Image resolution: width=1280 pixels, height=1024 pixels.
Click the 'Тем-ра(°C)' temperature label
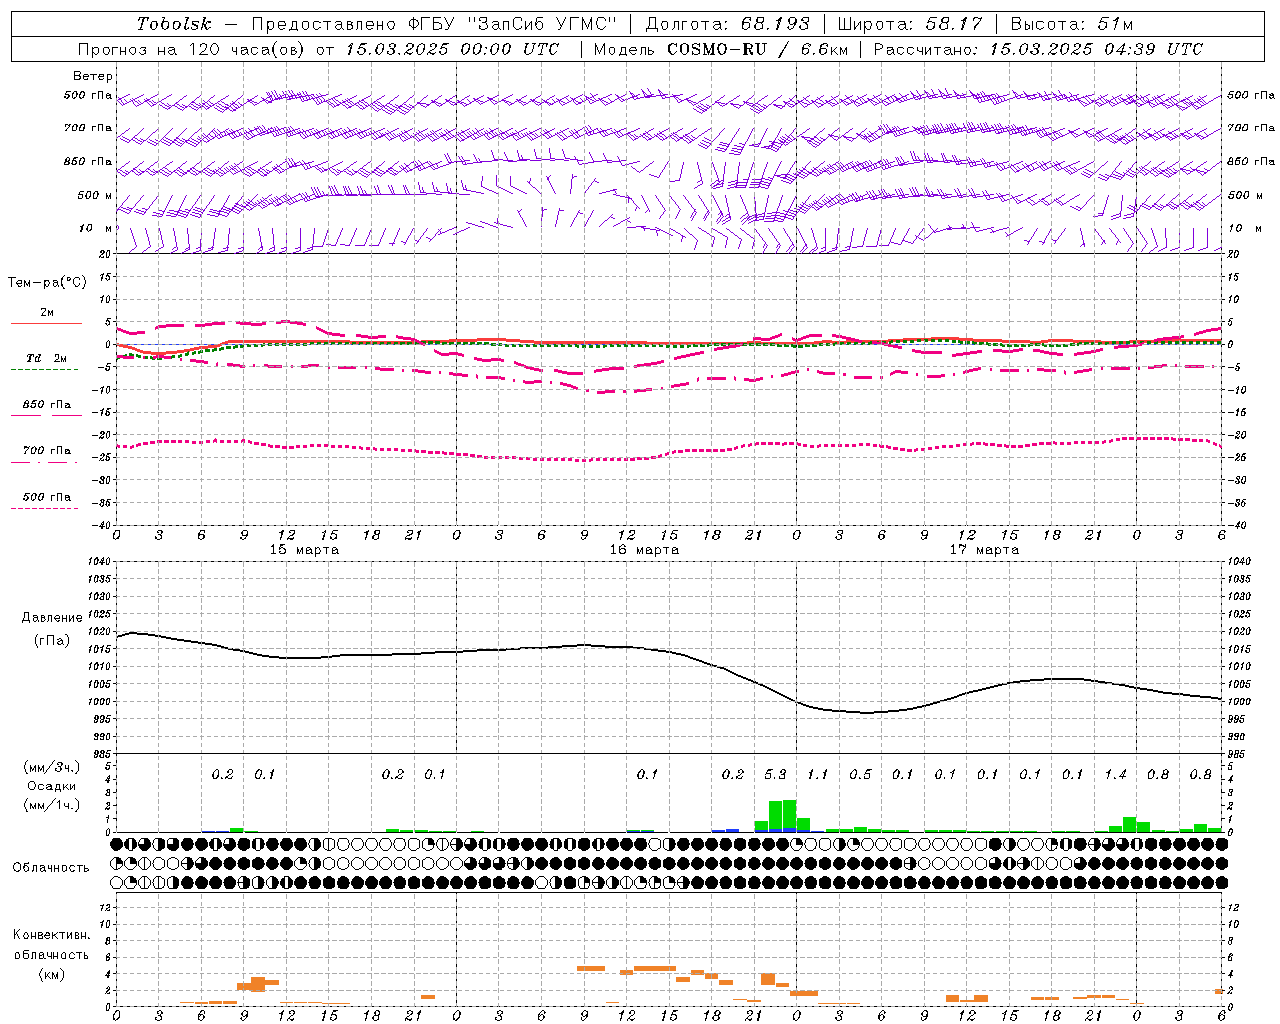pos(47,283)
